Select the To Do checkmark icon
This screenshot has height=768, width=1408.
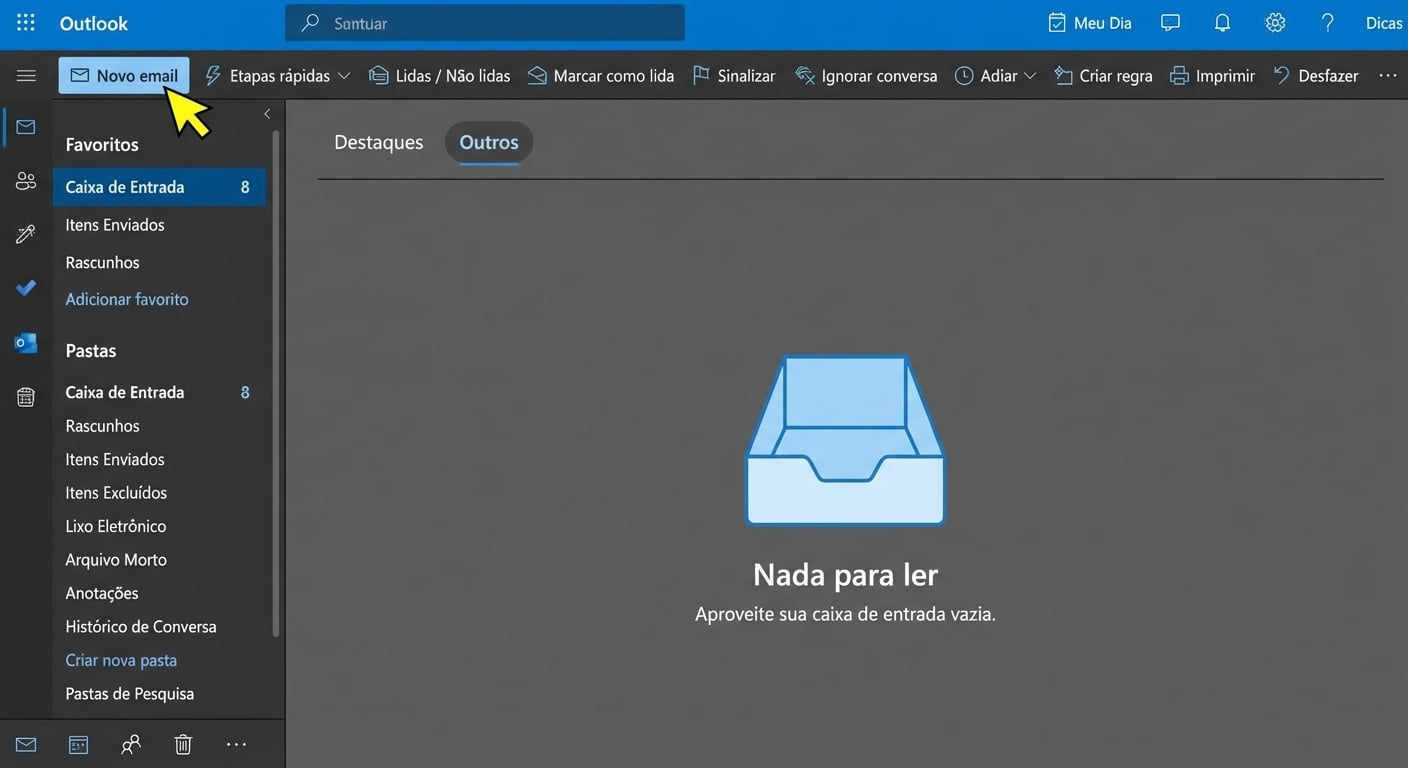[25, 288]
